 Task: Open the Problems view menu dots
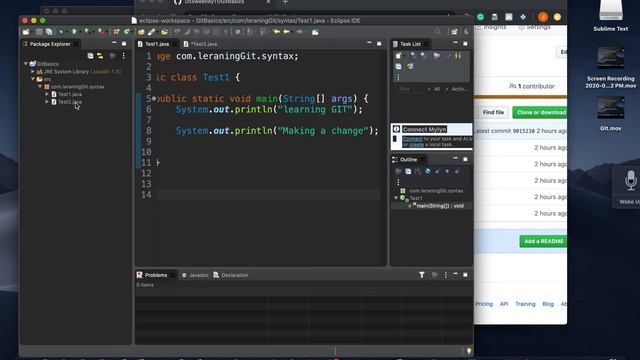click(x=446, y=275)
